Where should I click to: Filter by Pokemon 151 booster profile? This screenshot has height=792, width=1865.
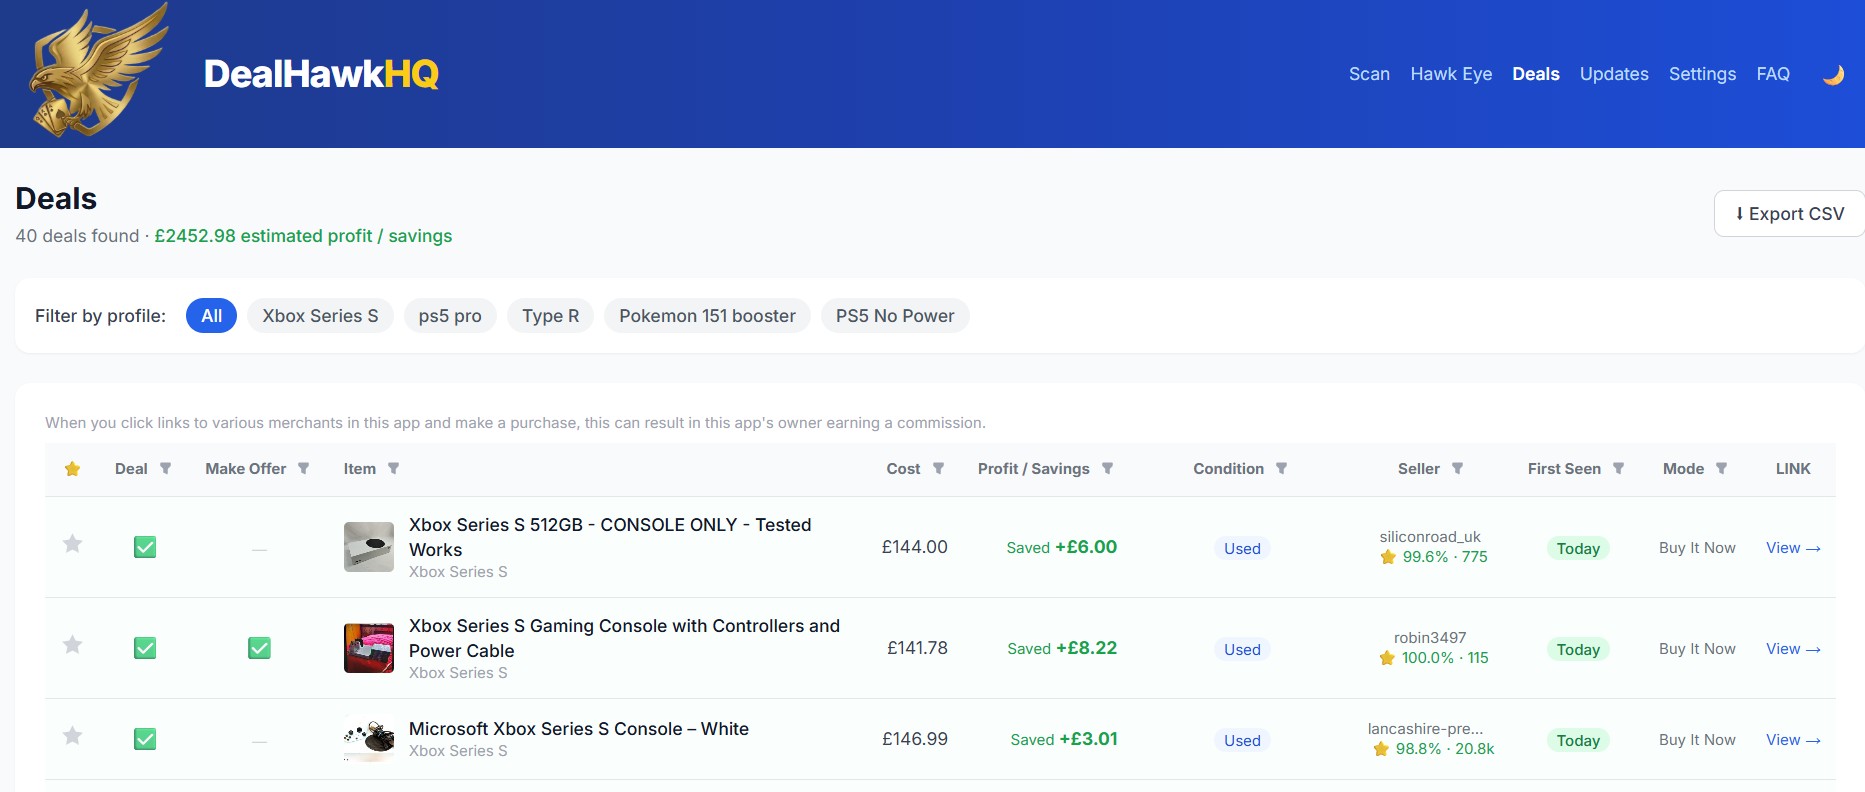click(x=707, y=316)
